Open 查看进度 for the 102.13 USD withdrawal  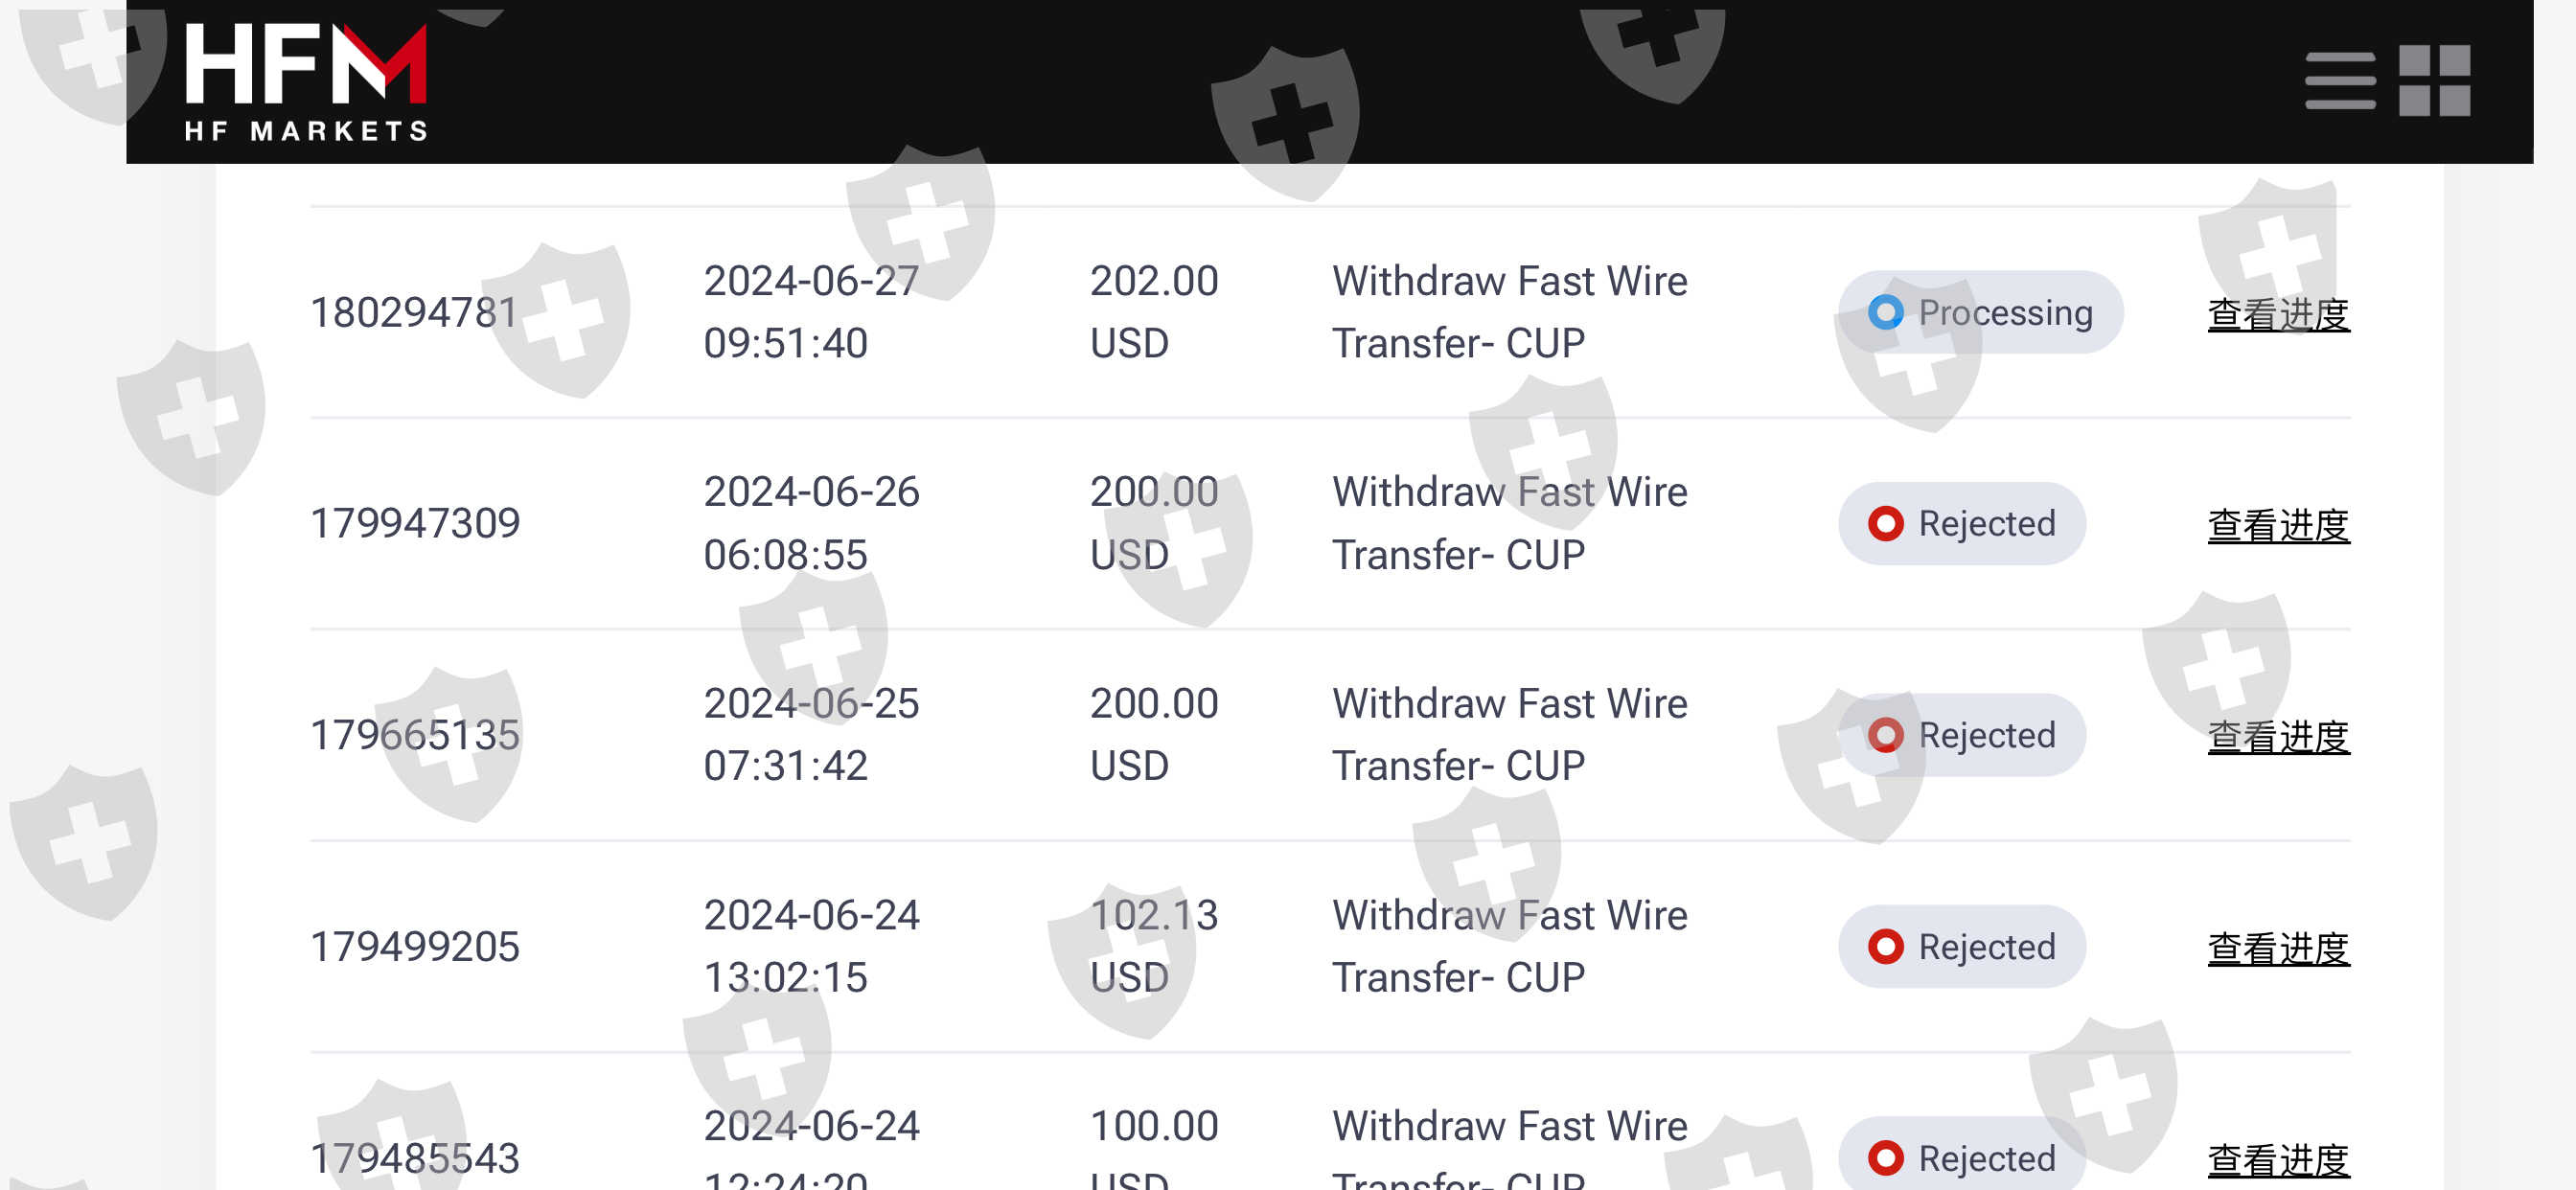click(2278, 948)
